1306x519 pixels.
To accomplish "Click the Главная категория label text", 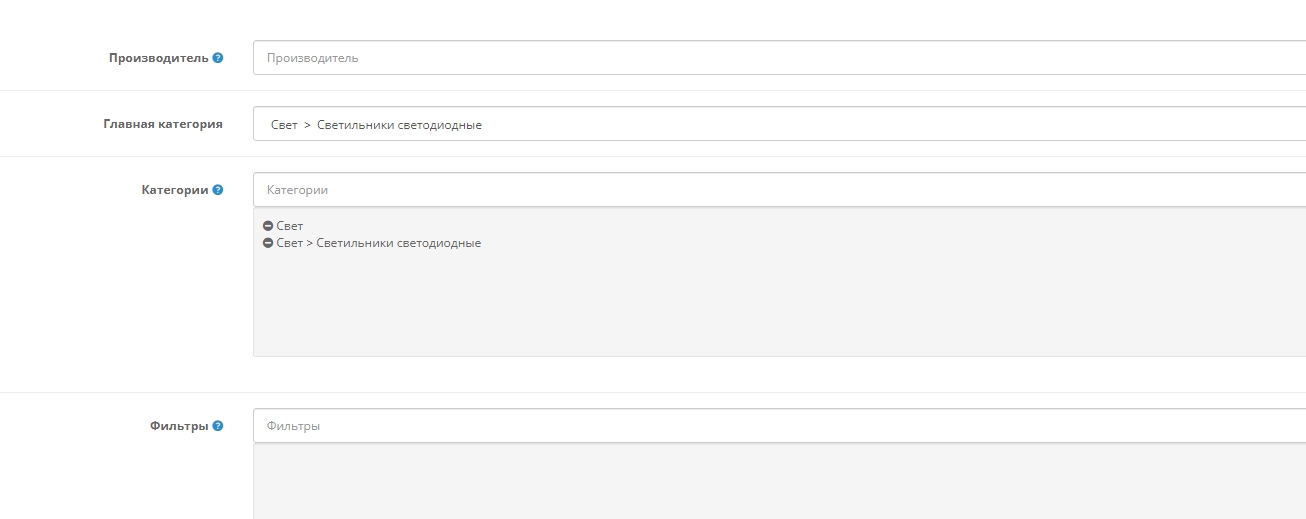I will tap(162, 124).
